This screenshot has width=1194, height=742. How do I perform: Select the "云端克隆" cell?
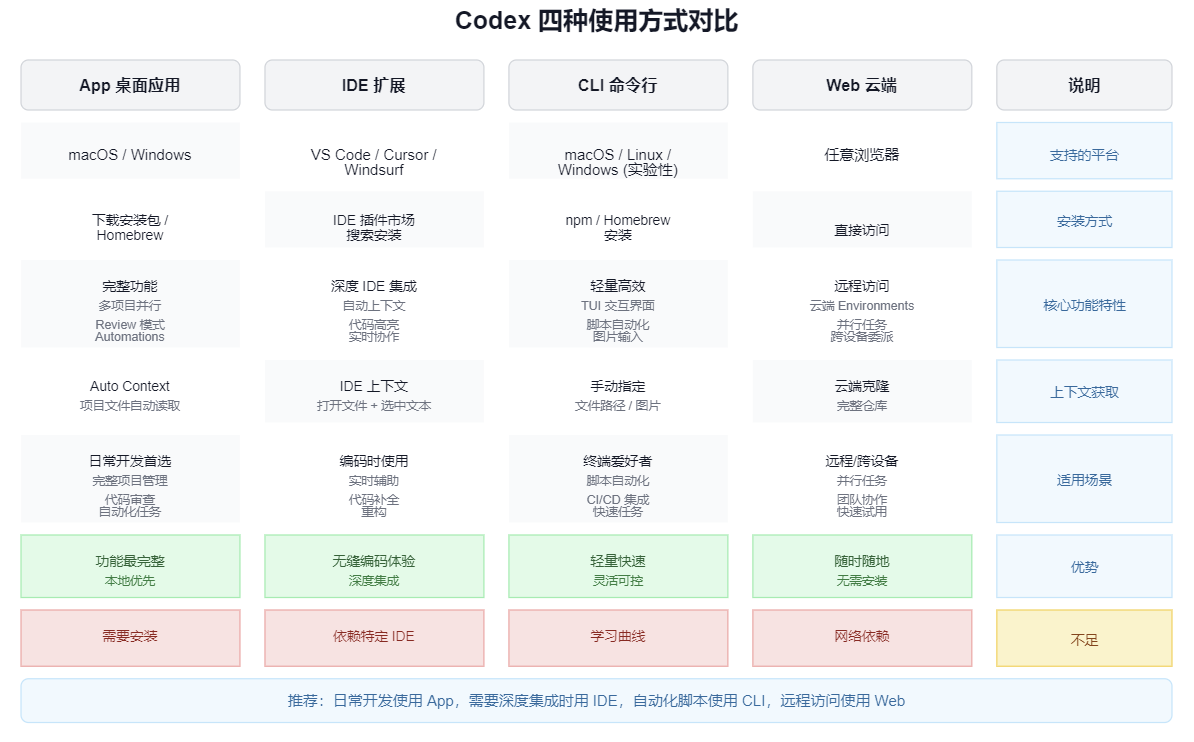click(x=862, y=391)
